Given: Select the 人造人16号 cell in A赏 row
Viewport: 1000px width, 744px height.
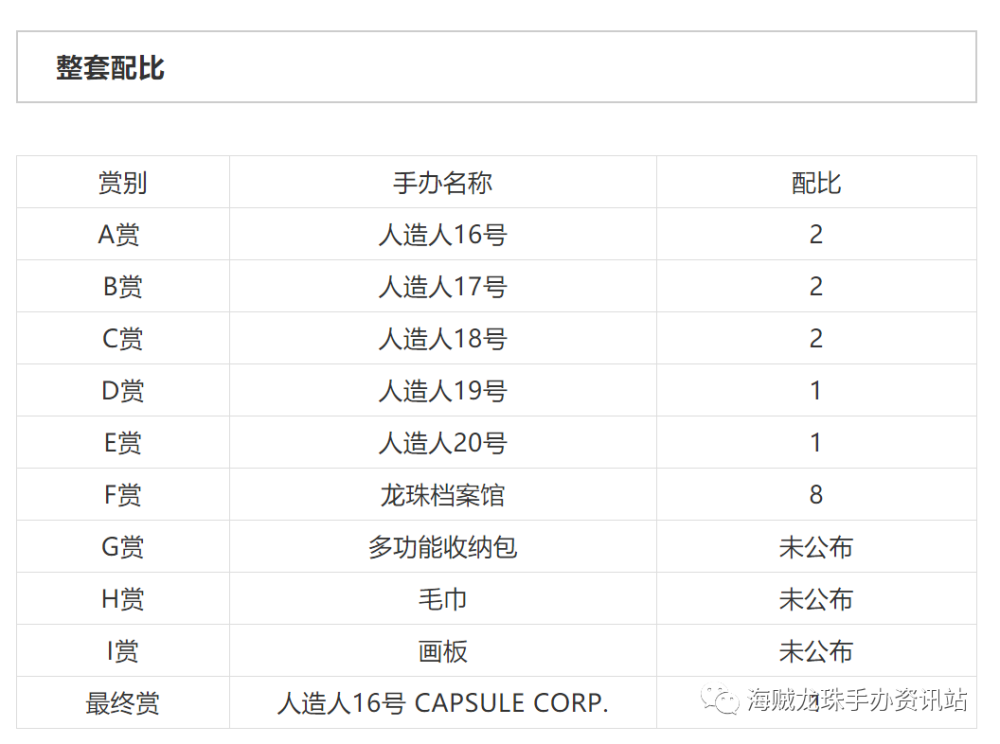Looking at the screenshot, I should click(442, 235).
